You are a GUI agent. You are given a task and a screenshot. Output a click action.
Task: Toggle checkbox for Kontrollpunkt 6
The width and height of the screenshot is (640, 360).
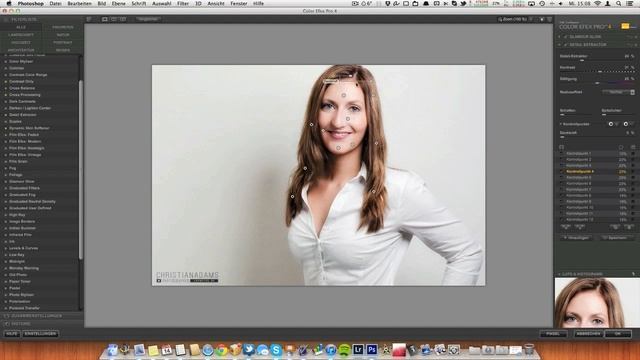pyautogui.click(x=562, y=184)
